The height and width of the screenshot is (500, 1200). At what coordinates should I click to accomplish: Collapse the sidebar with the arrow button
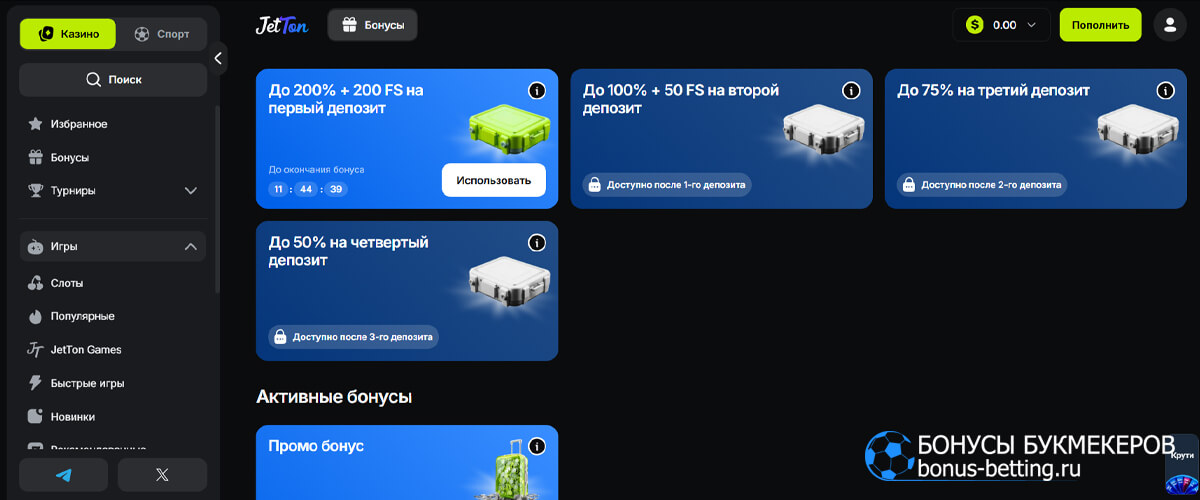(218, 58)
